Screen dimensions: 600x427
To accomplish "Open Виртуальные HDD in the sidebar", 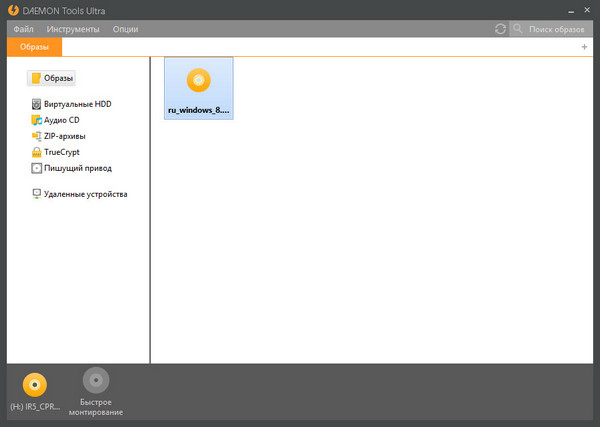I will click(77, 103).
